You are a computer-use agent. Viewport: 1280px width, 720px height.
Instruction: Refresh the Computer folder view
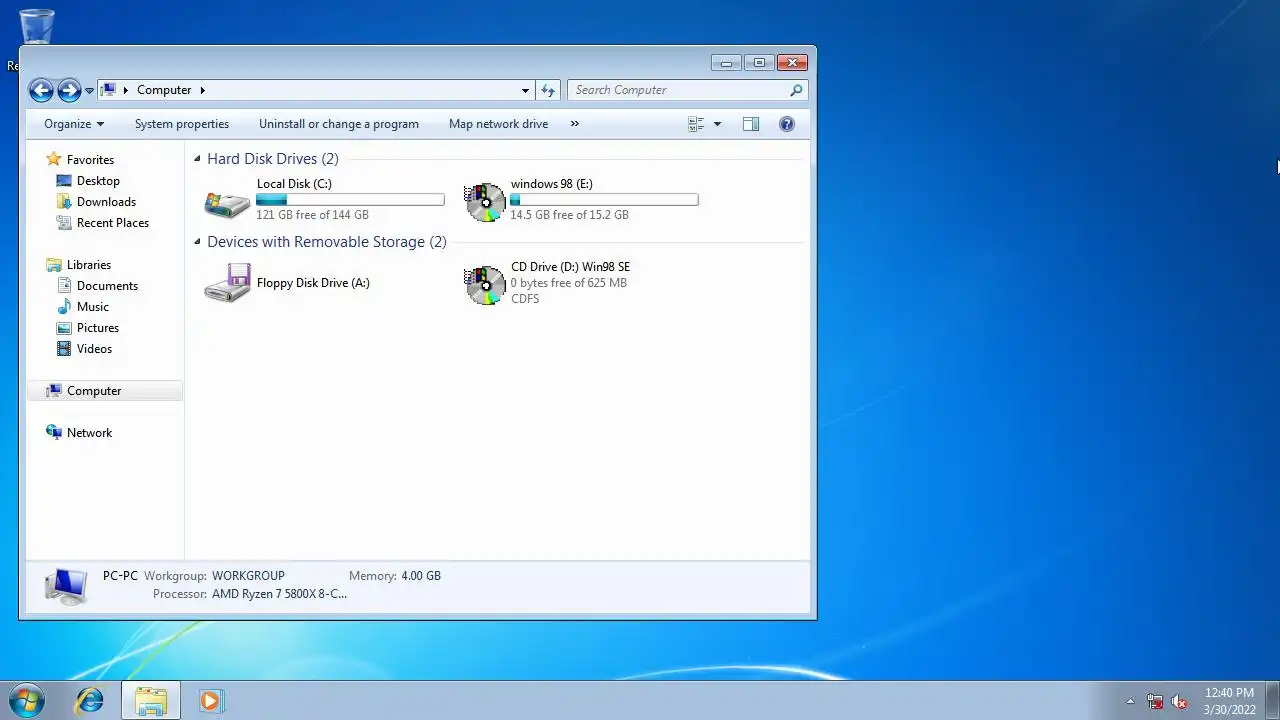pos(547,90)
